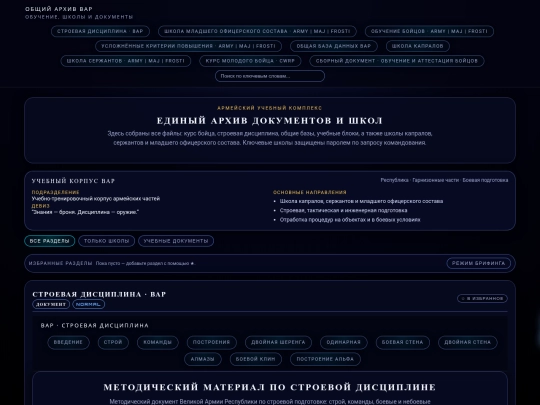
Task: Open Курс молодого бойца · CWRP
Action: 250,61
